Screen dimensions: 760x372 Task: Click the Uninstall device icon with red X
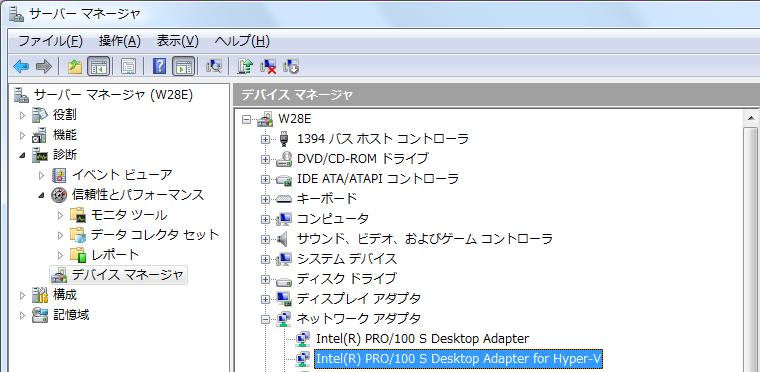(x=268, y=66)
